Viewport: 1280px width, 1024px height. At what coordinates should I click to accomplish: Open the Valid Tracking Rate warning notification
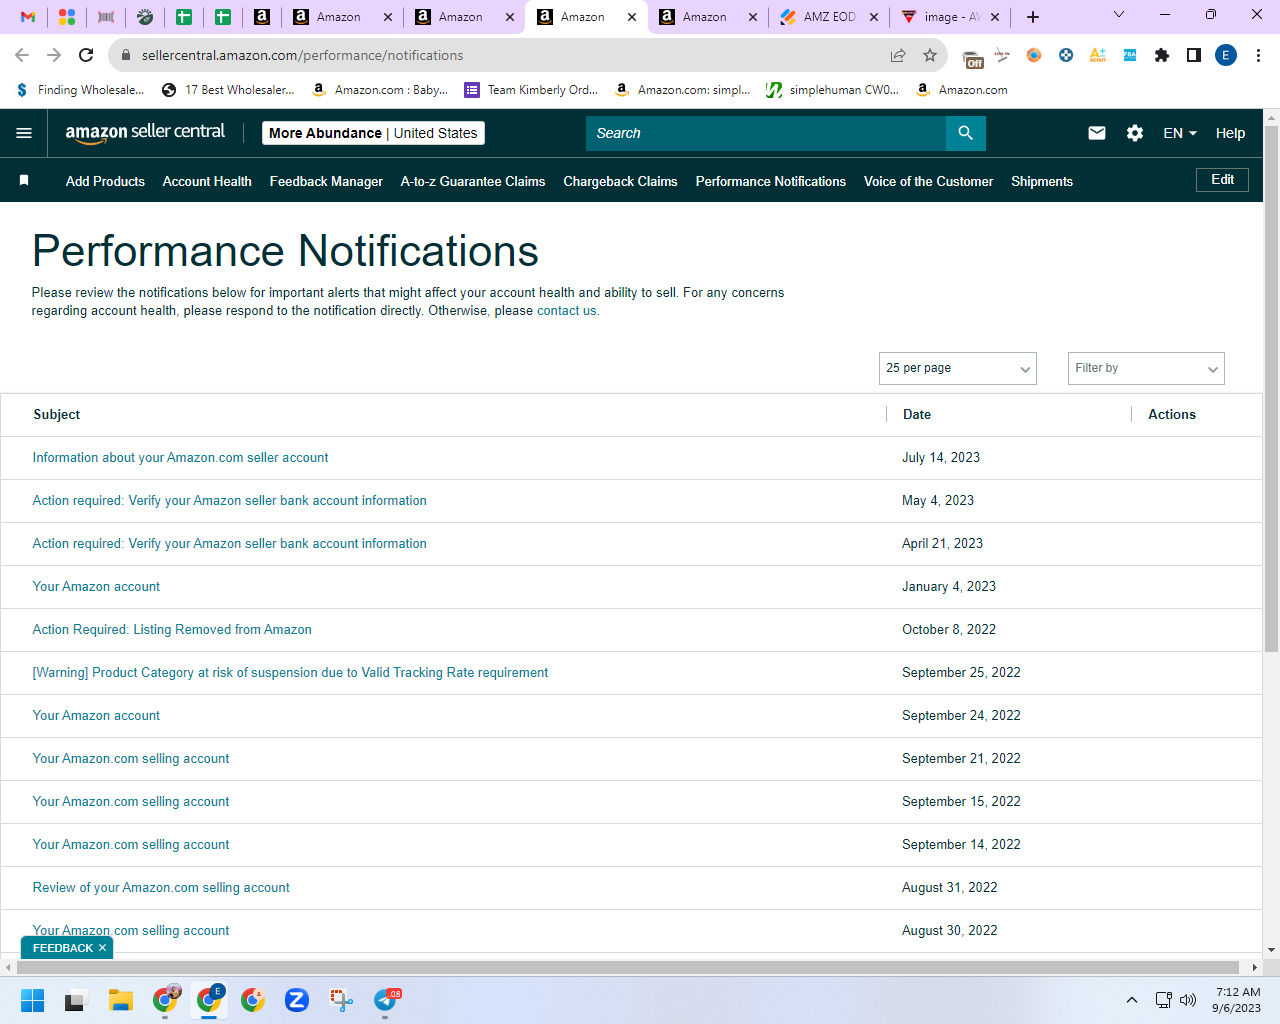coord(290,673)
